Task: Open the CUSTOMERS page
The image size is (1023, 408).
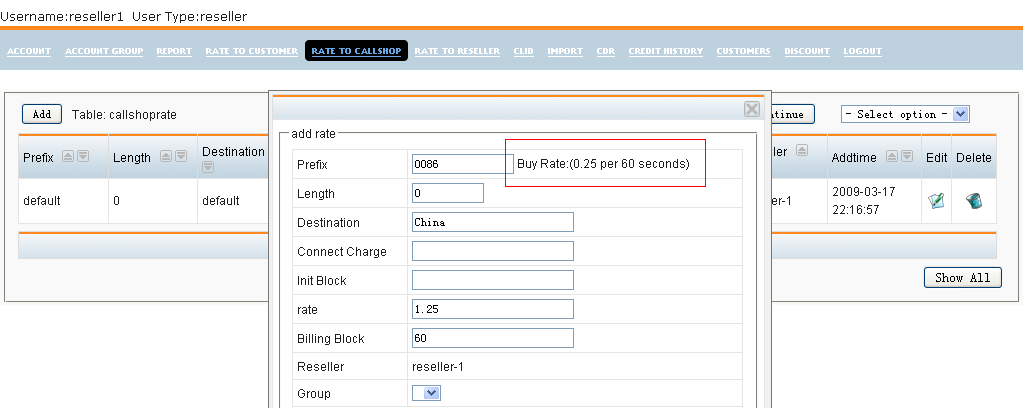Action: click(x=743, y=51)
